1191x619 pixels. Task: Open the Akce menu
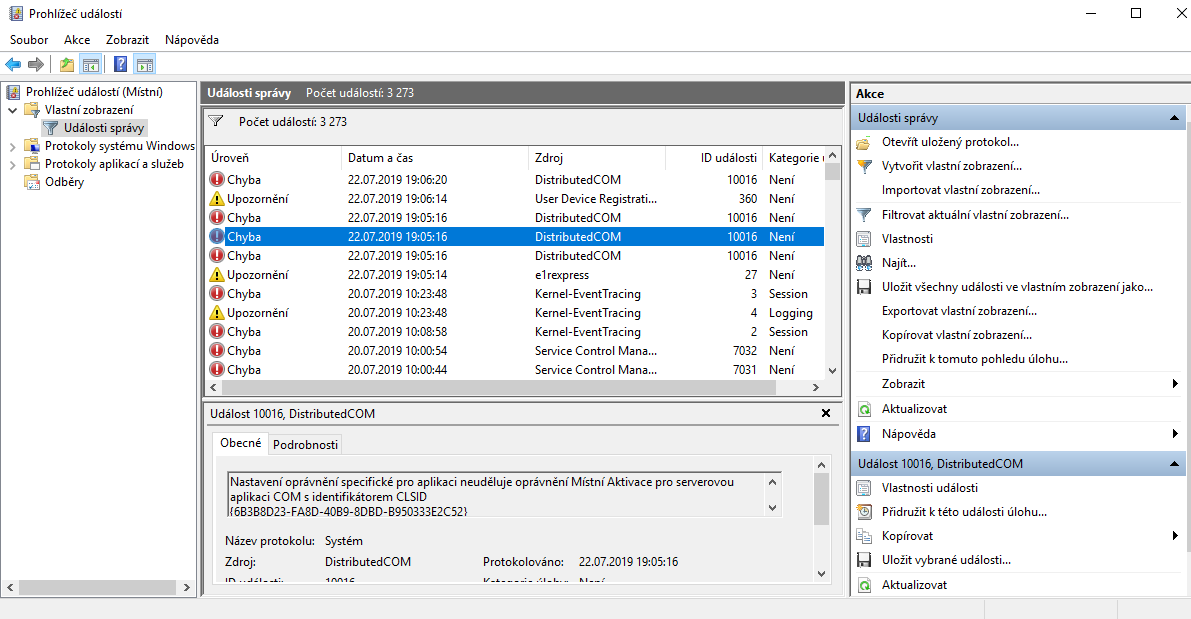pos(77,40)
